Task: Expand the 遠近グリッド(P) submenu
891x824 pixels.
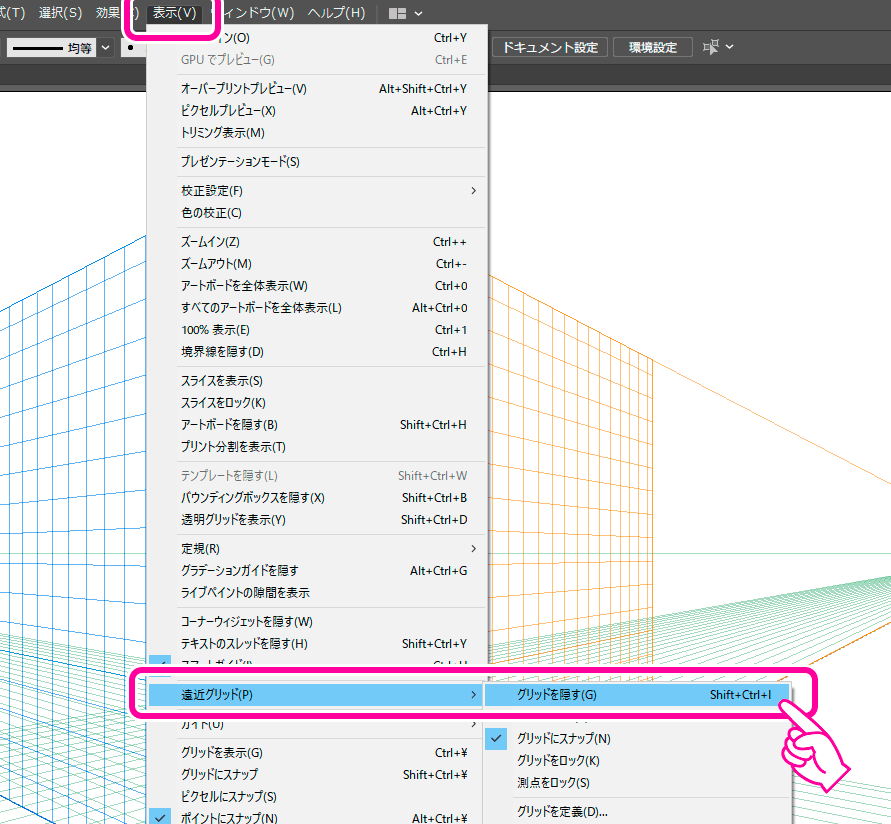Action: pos(315,695)
